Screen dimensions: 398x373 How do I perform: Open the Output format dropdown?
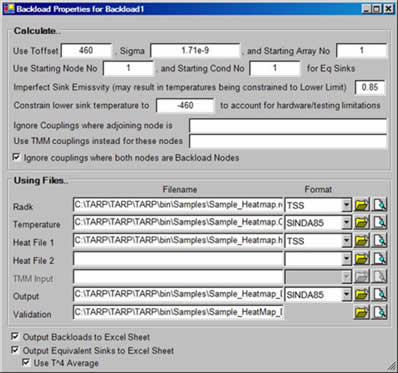(x=347, y=294)
